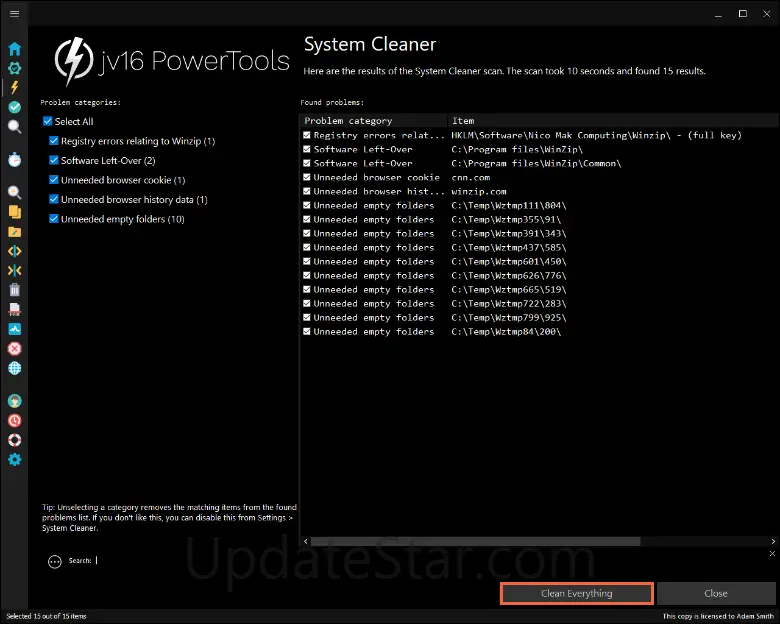The image size is (780, 624).
Task: Toggle Unneeded empty folders (10) category checkbox
Action: [54, 218]
